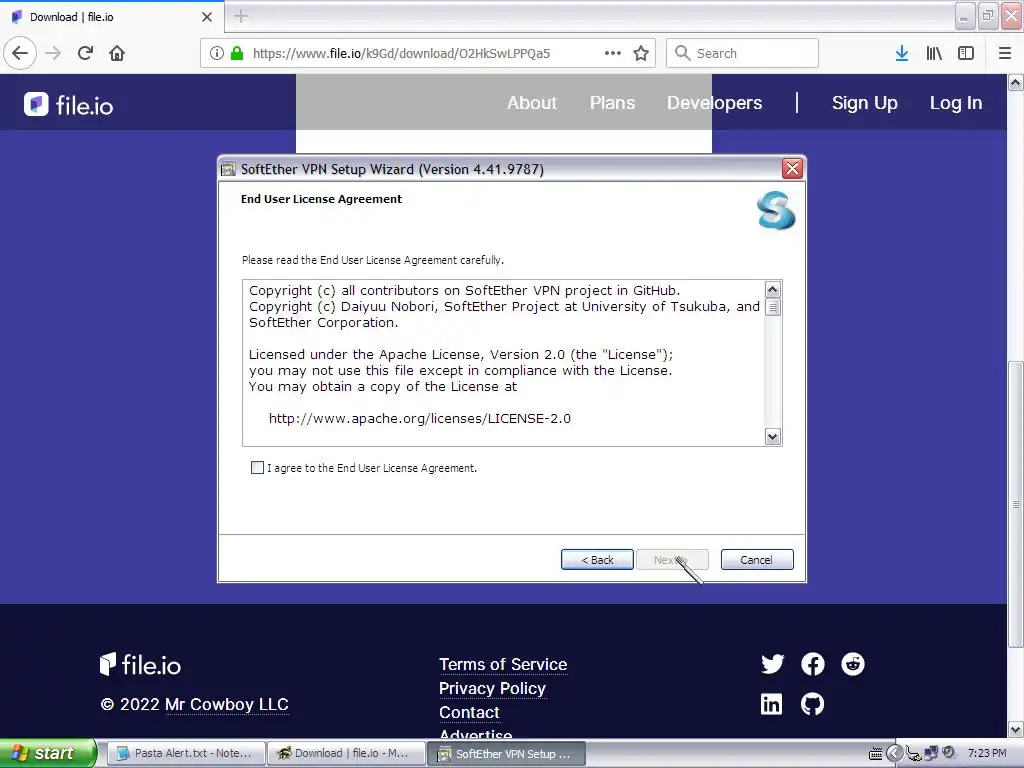Click the file.io logo in header
Image resolution: width=1024 pixels, height=768 pixels.
coord(69,104)
